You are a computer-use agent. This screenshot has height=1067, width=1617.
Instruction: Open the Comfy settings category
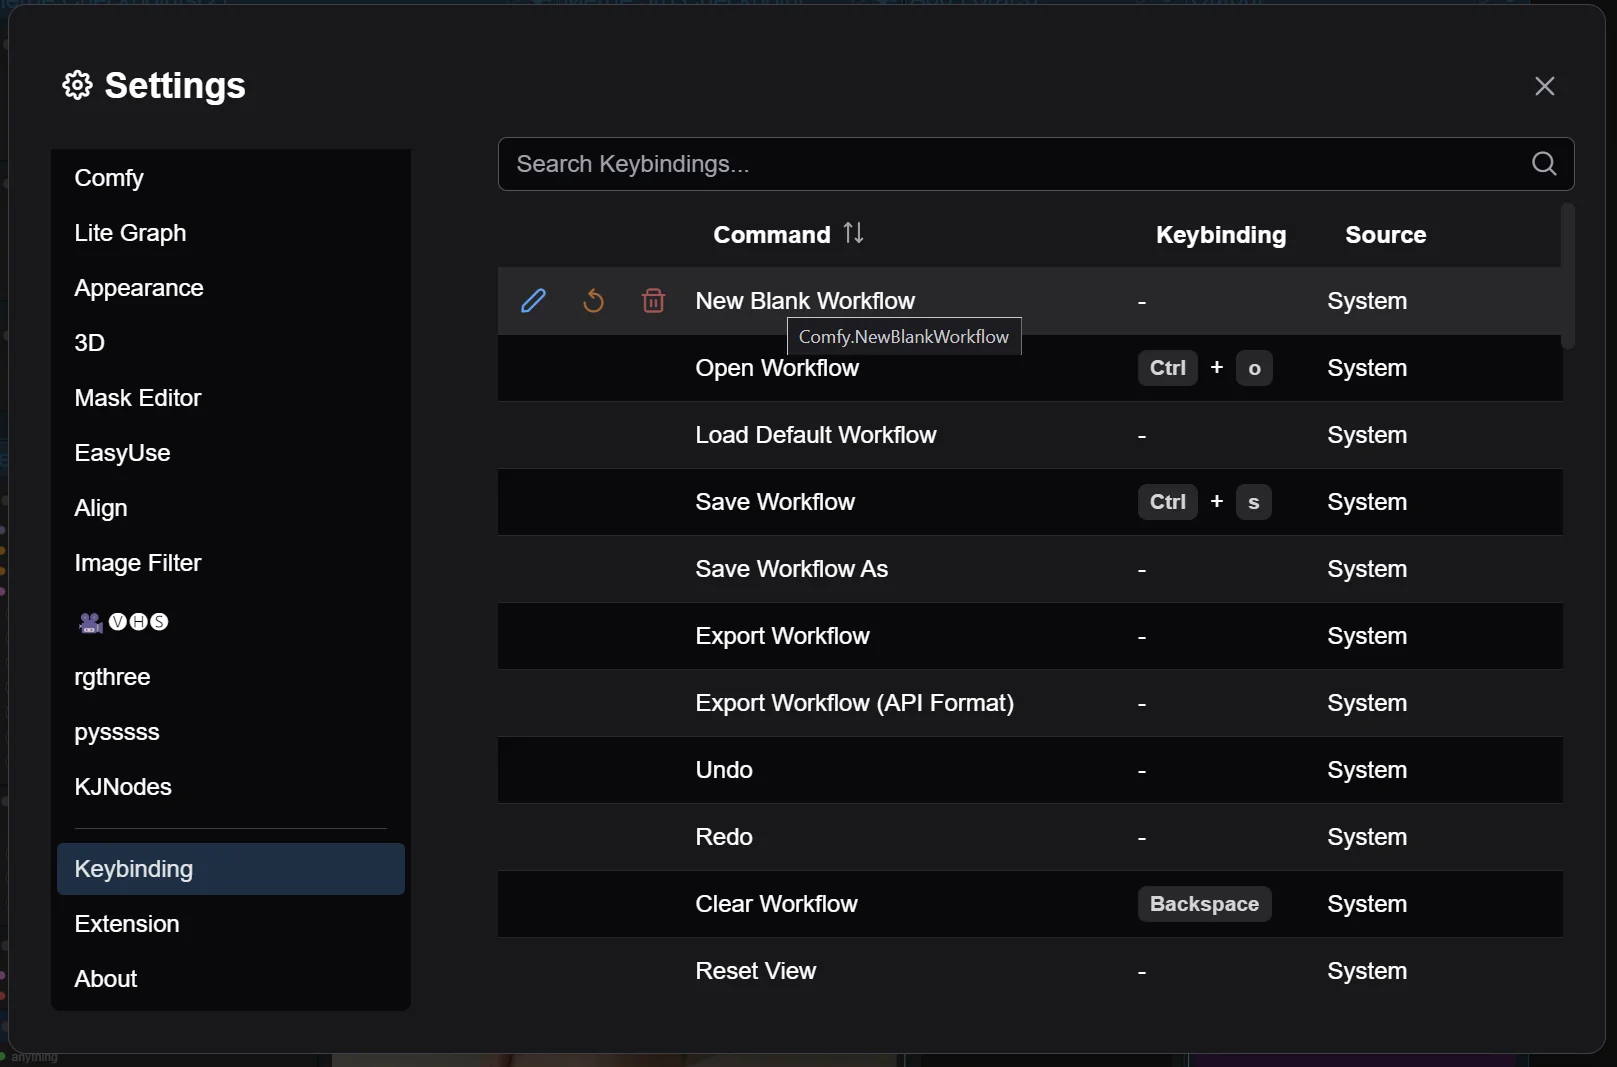coord(109,178)
